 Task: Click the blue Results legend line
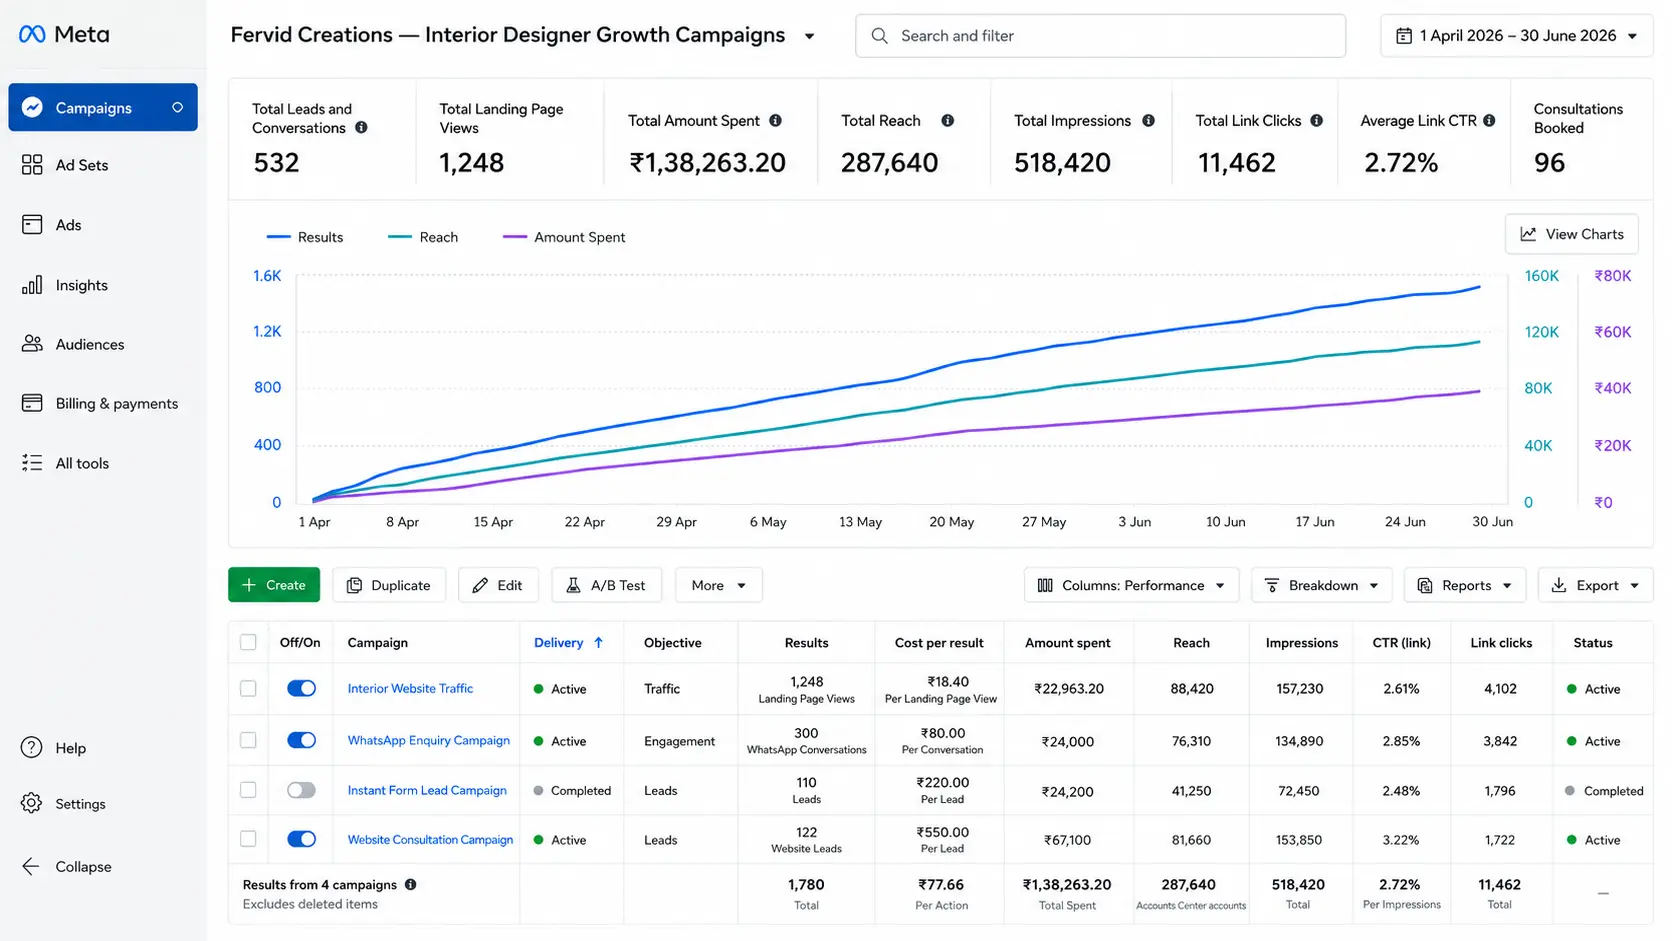pyautogui.click(x=278, y=237)
